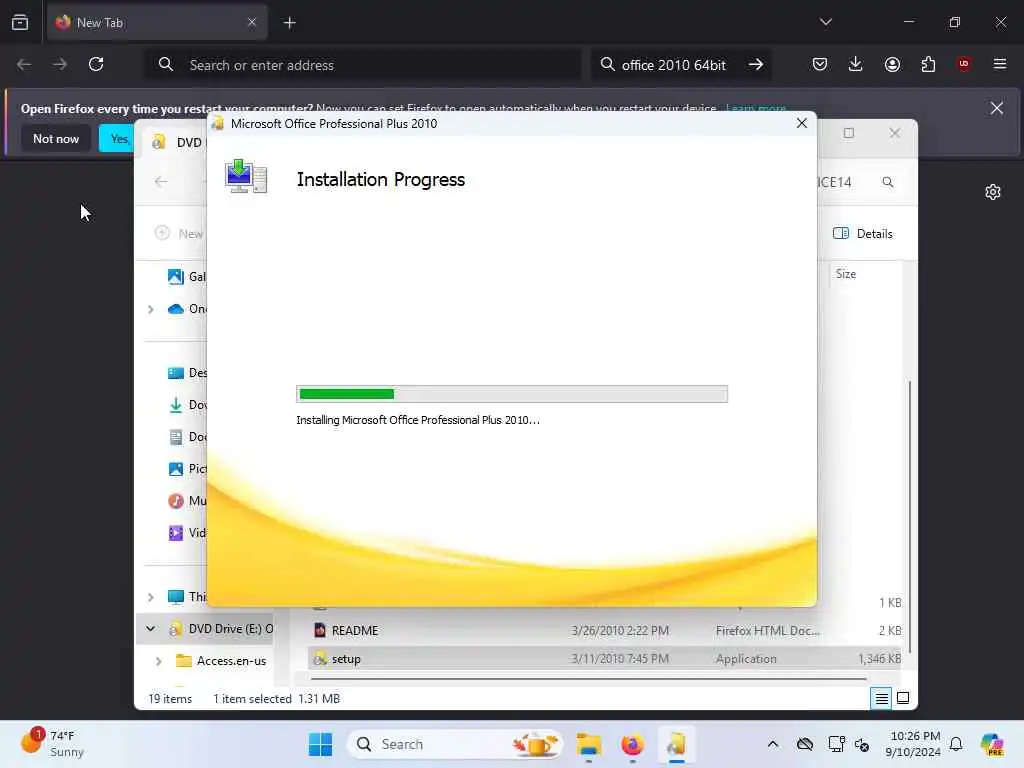Click the Explorer horizontal scrollbar
The width and height of the screenshot is (1024, 768).
588,679
